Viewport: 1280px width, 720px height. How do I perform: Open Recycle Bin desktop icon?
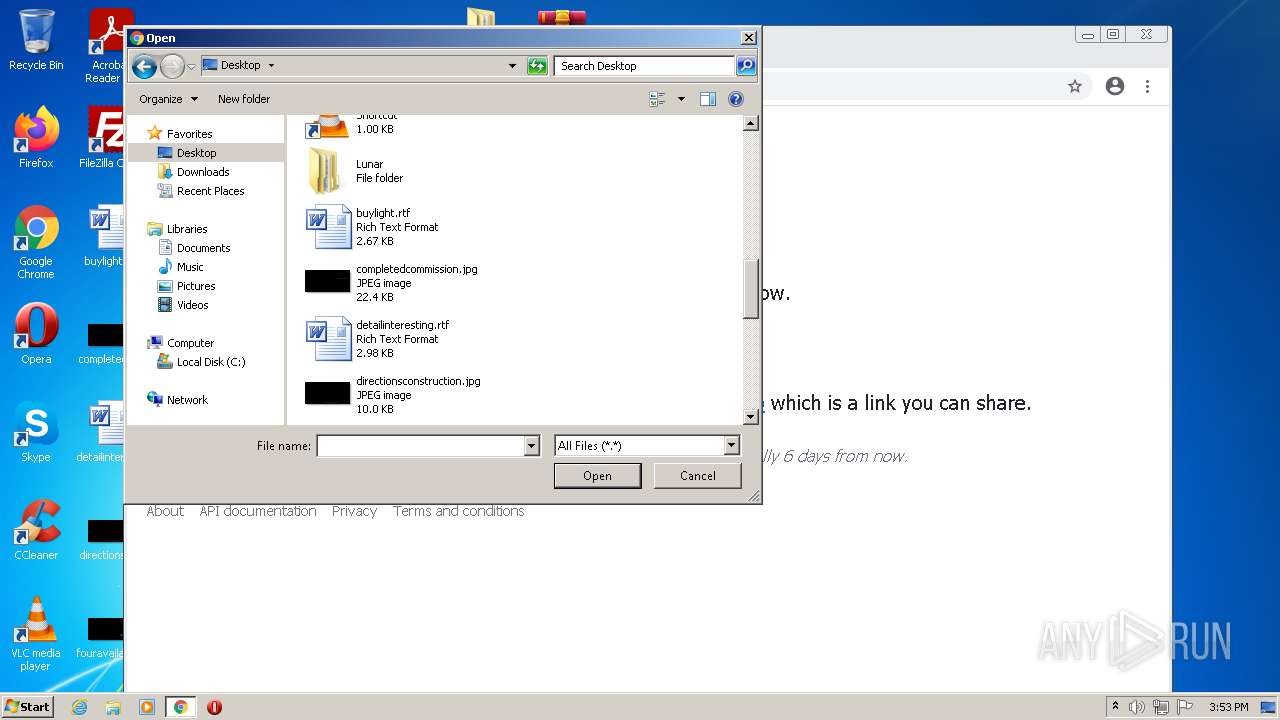pyautogui.click(x=36, y=40)
